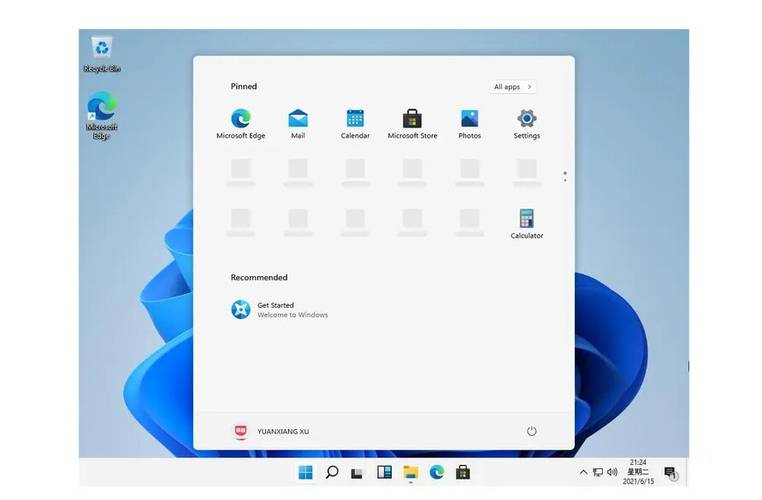The height and width of the screenshot is (500, 762).
Task: Open Settings from pinned apps
Action: tap(527, 124)
